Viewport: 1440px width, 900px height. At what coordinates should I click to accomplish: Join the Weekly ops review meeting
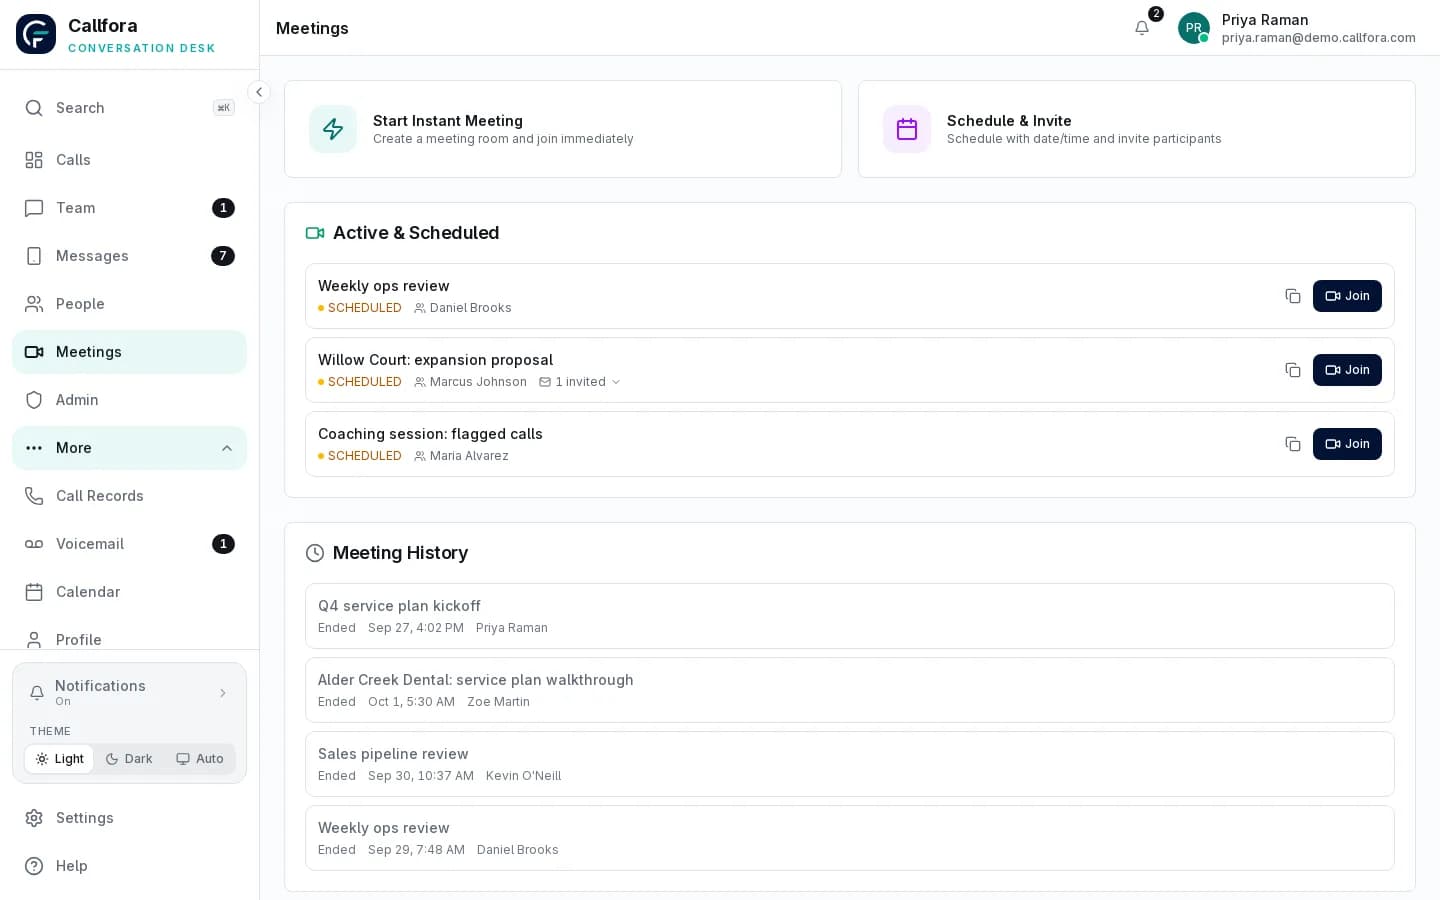click(1347, 296)
